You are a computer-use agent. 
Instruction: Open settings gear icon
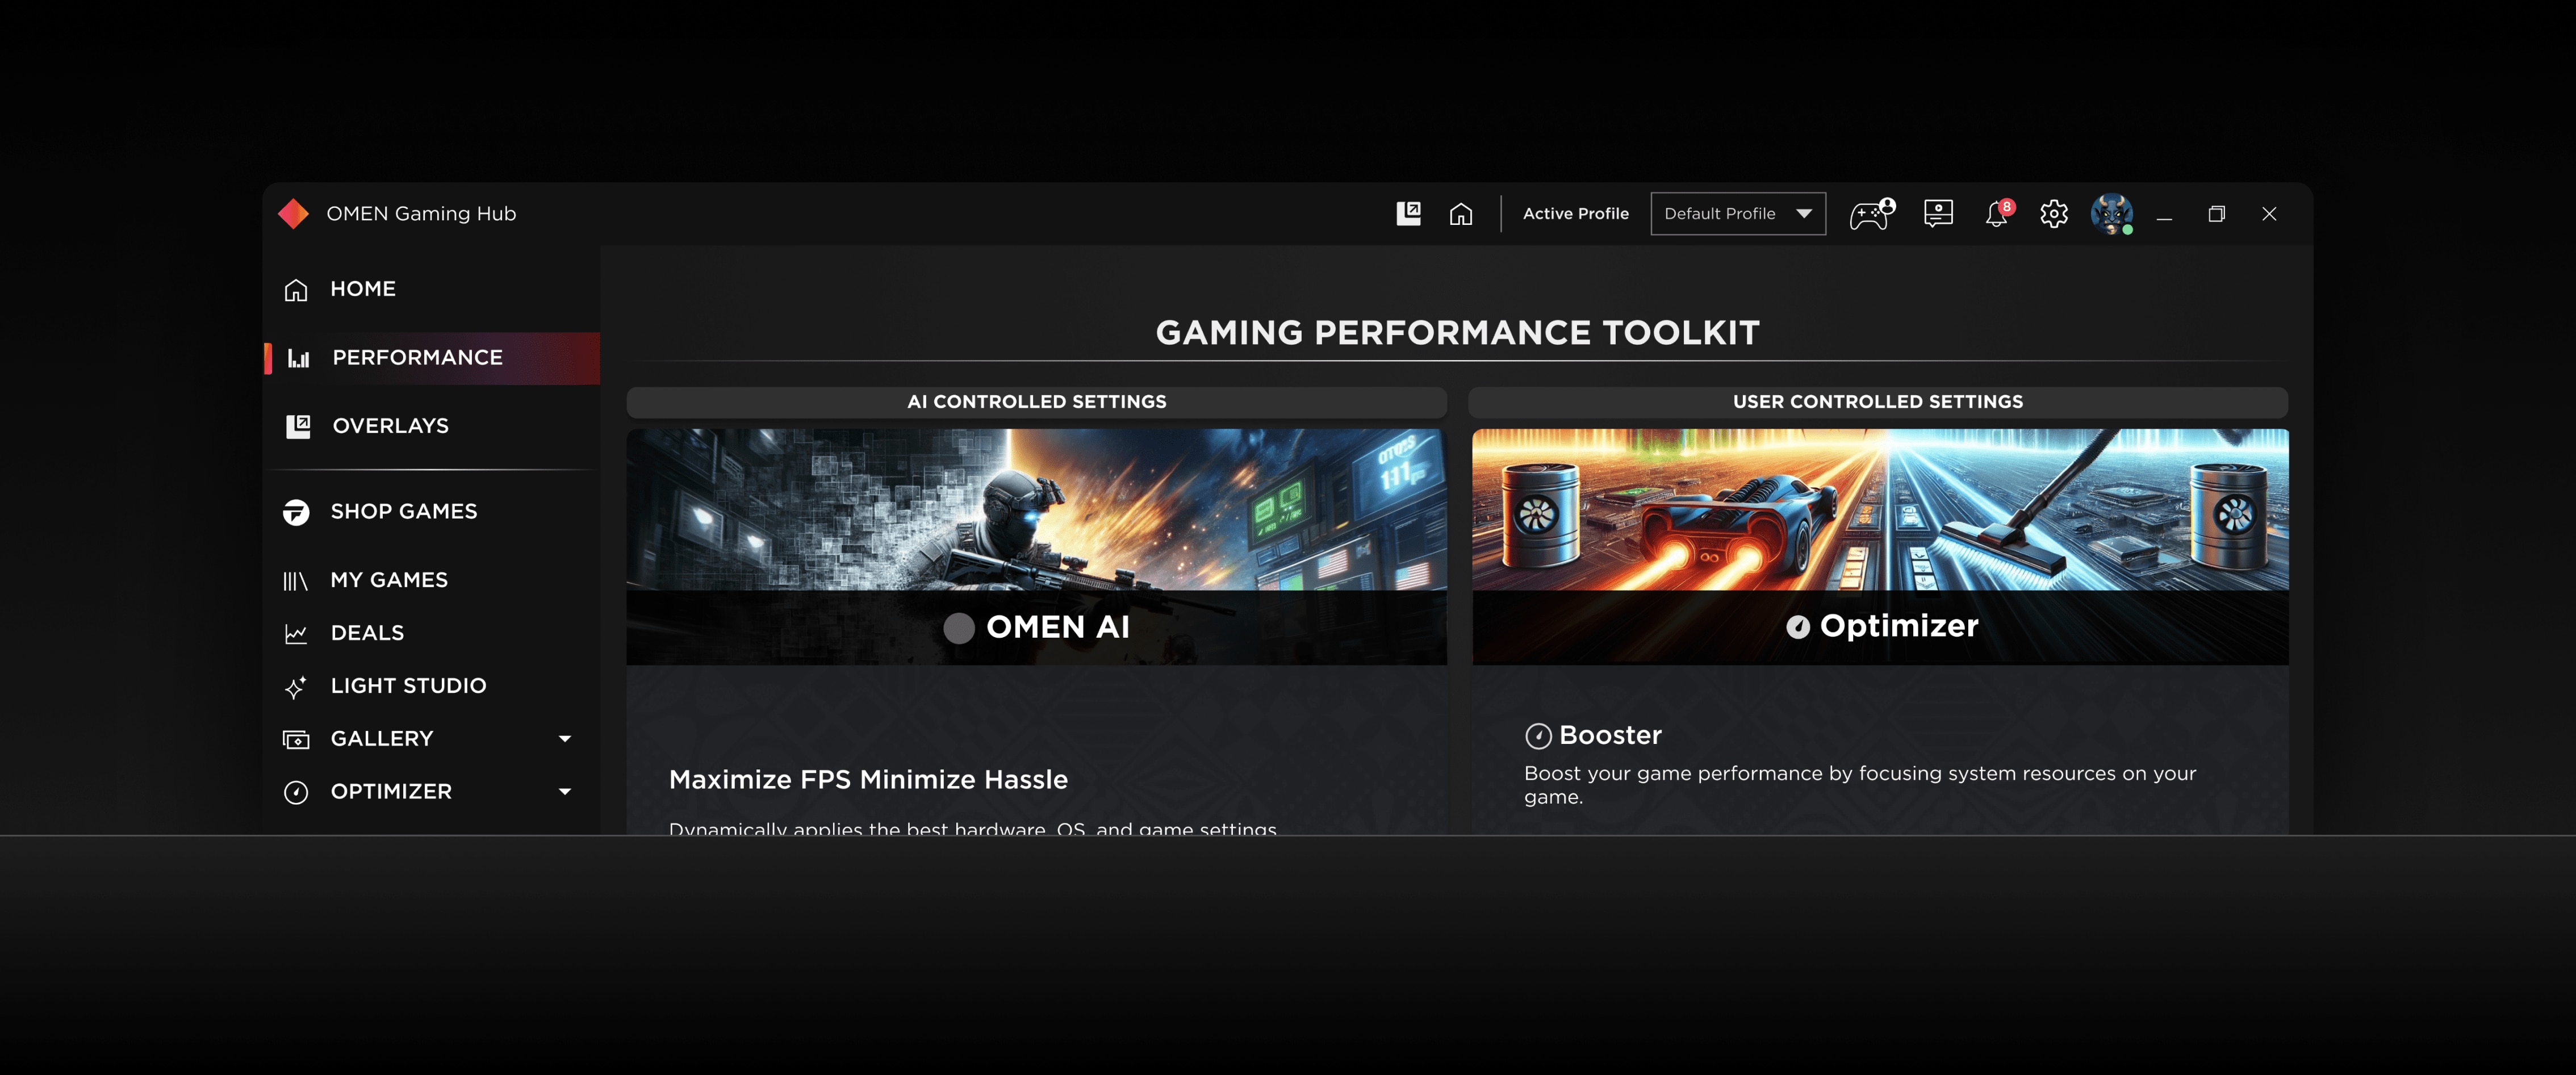2053,214
